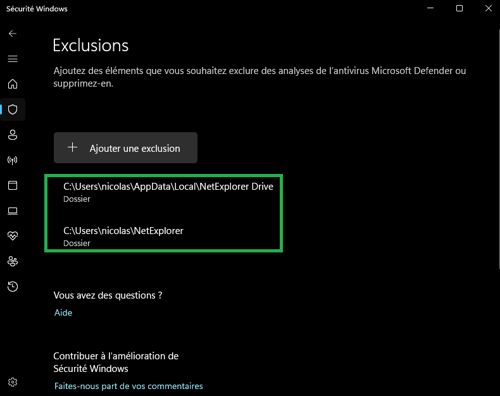Select the AppData\Local\NetExplorer Drive exclusion
Screen dimensions: 500x396
(168, 192)
